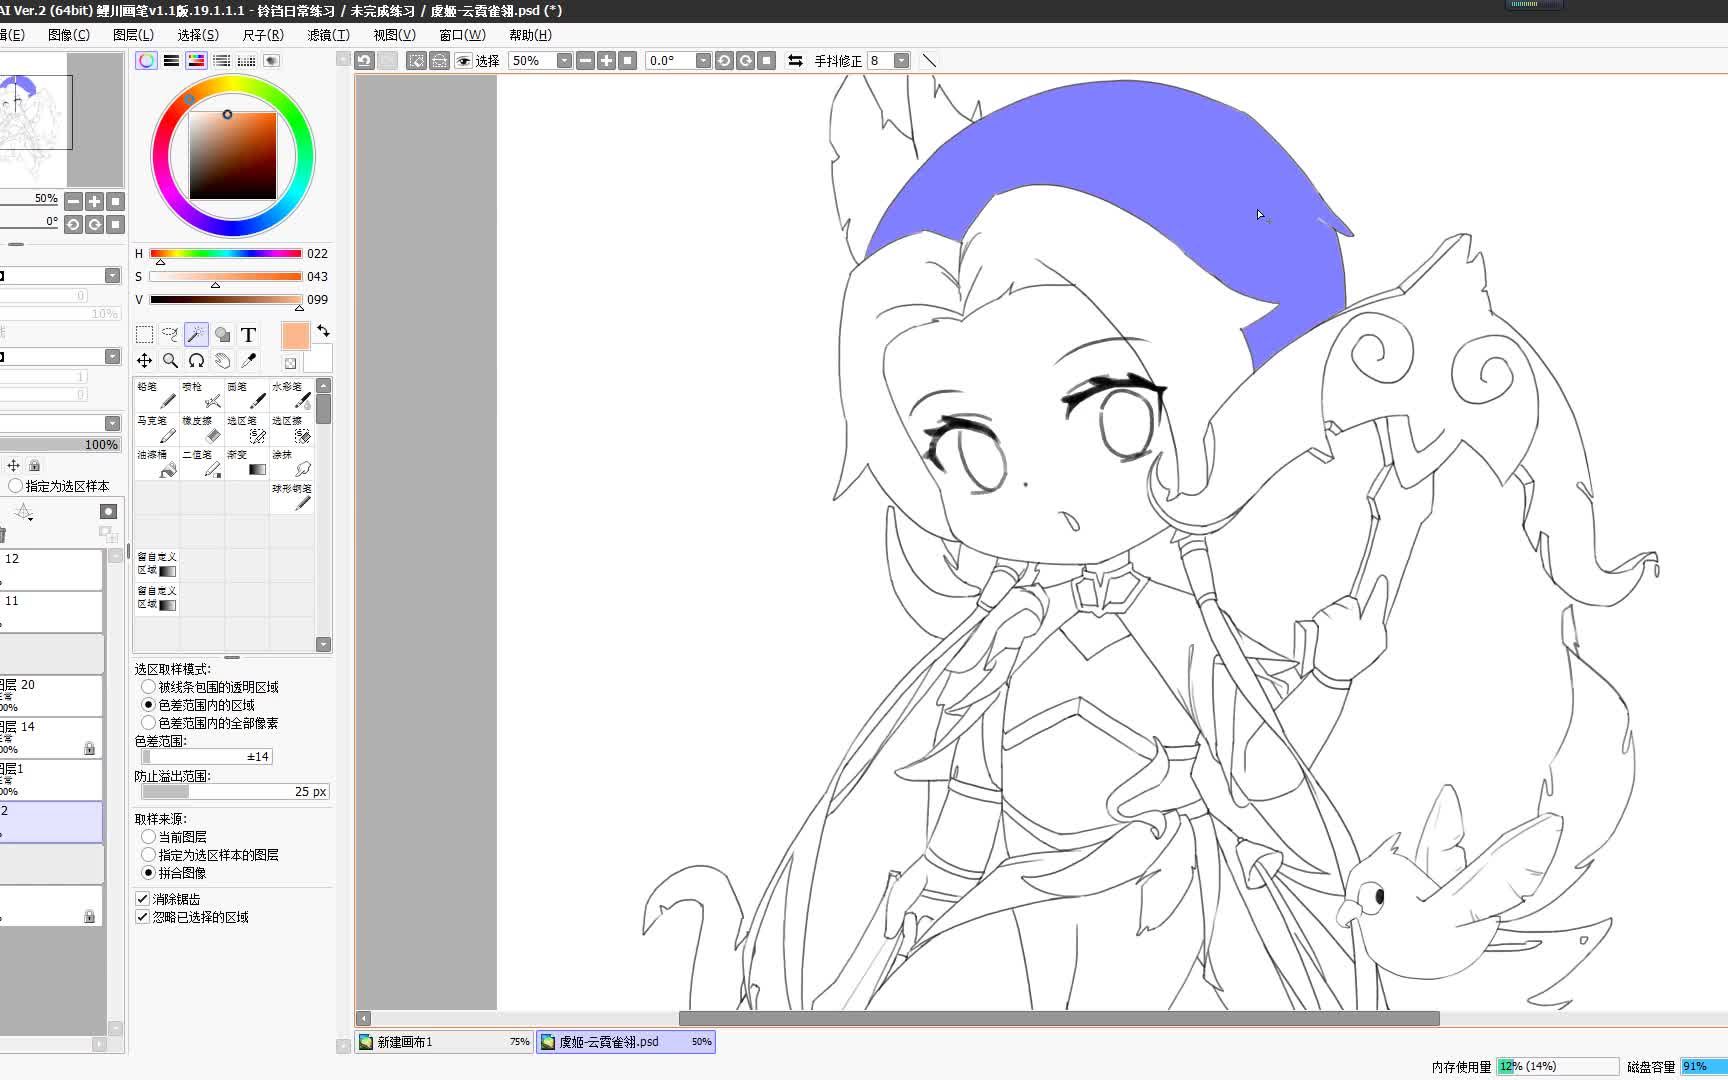The height and width of the screenshot is (1080, 1728).
Task: Select 被线条包围的透明区域 radio option
Action: [149, 687]
